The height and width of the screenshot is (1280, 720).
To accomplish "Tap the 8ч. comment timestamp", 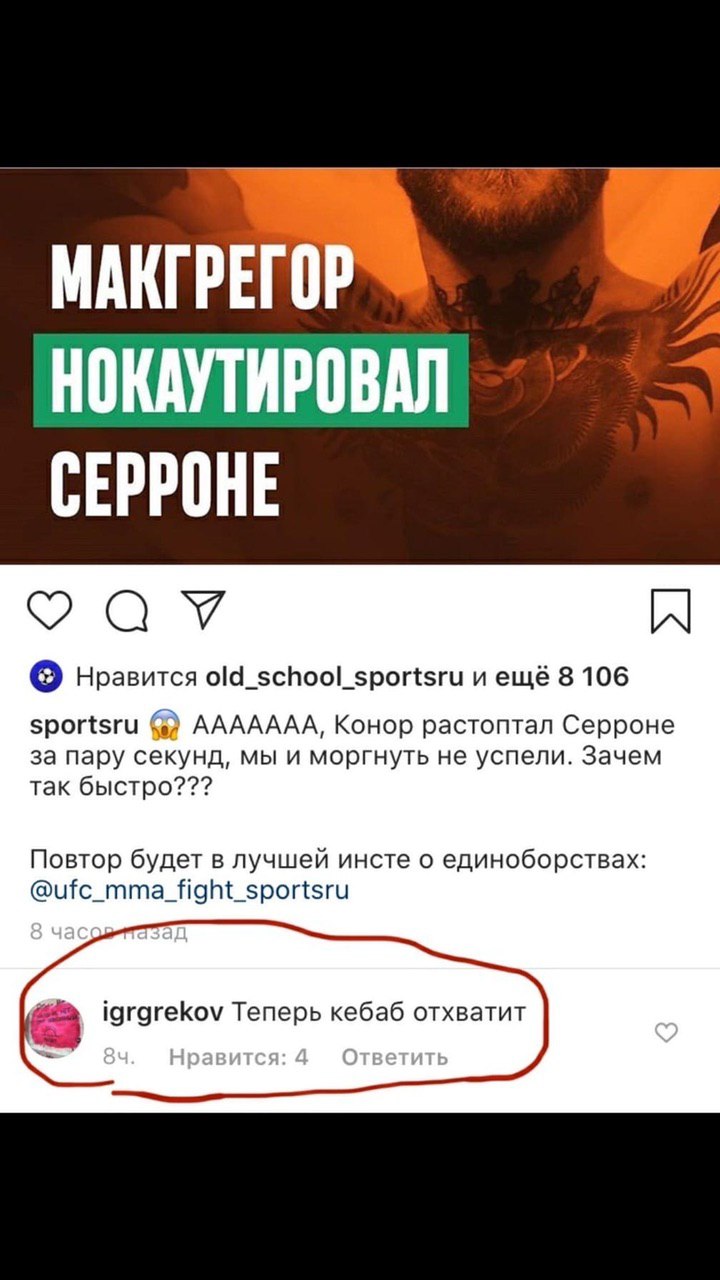I will pyautogui.click(x=119, y=1056).
